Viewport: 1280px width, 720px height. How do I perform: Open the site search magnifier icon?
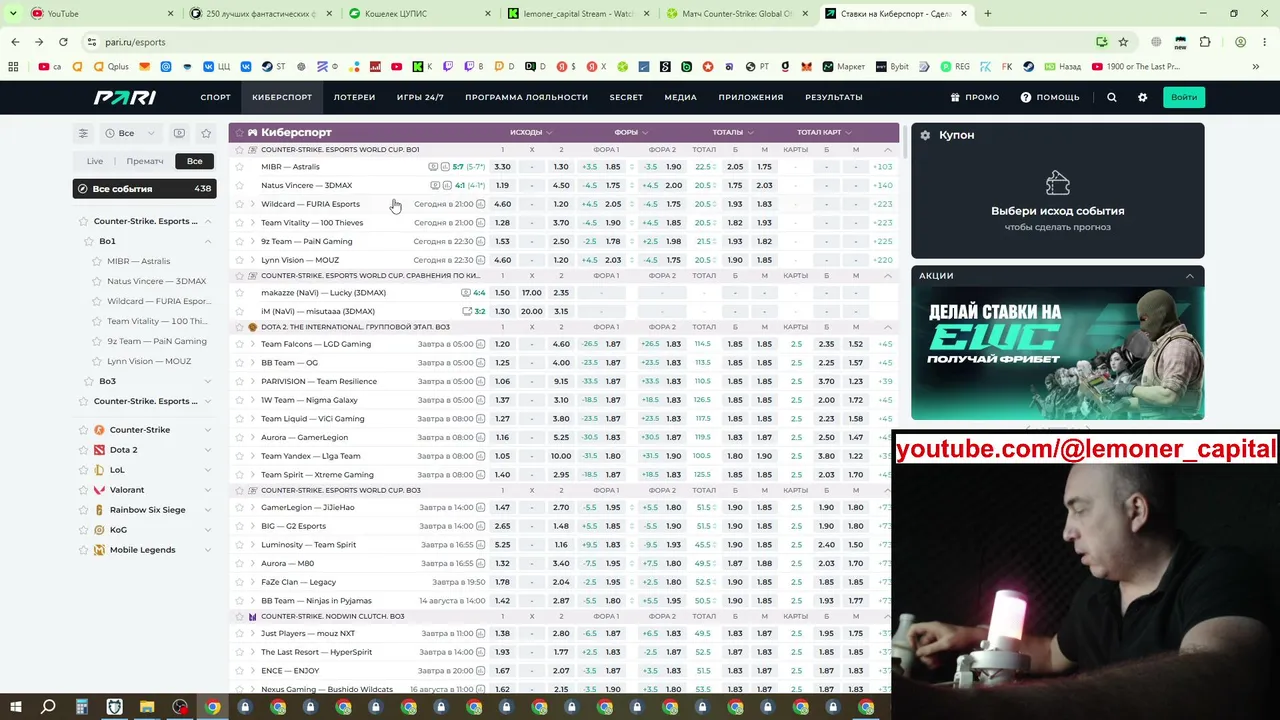tap(1112, 97)
